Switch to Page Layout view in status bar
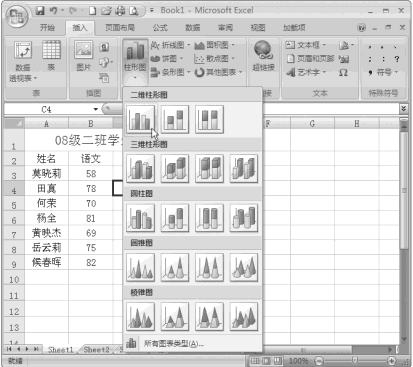The image size is (413, 367). coord(266,361)
